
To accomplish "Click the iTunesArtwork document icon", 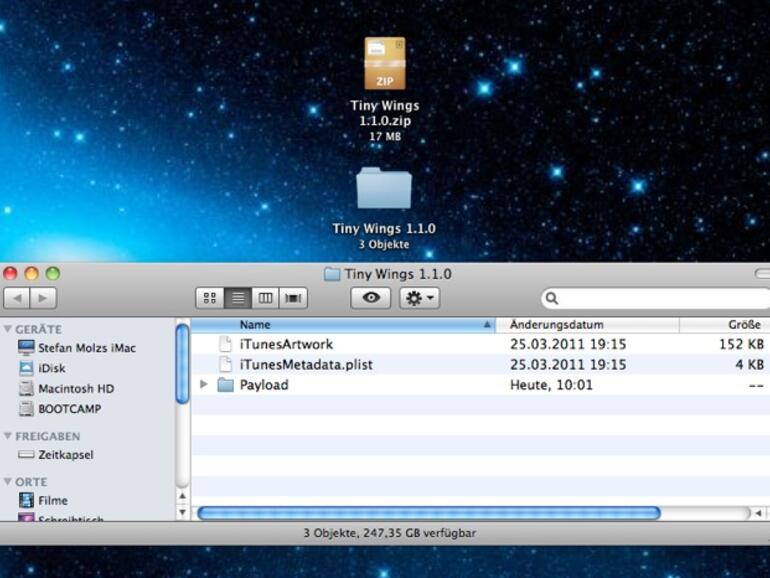I will (225, 344).
